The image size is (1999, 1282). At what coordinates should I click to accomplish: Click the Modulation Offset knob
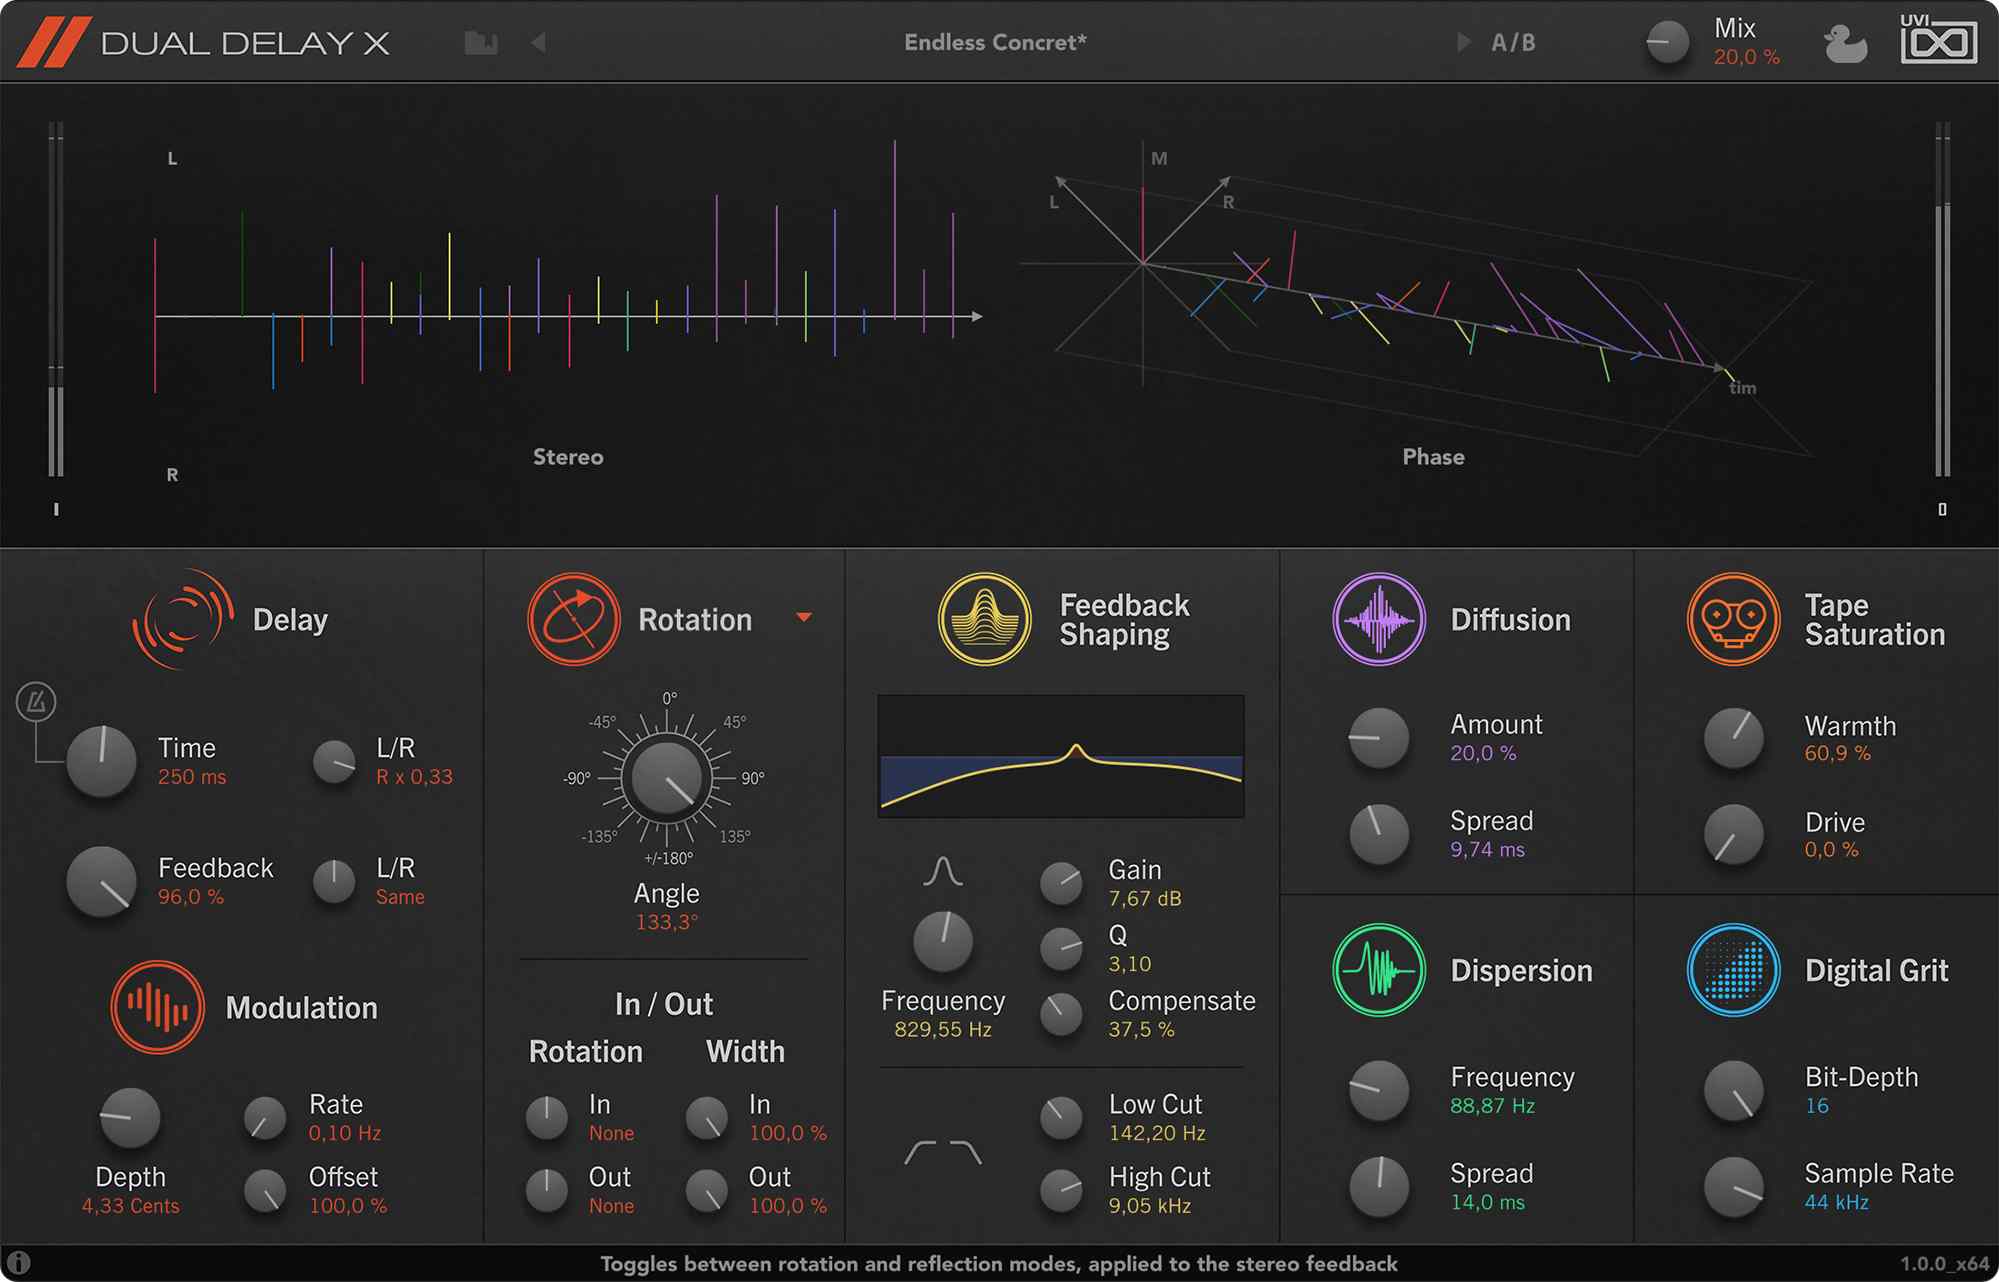(265, 1190)
